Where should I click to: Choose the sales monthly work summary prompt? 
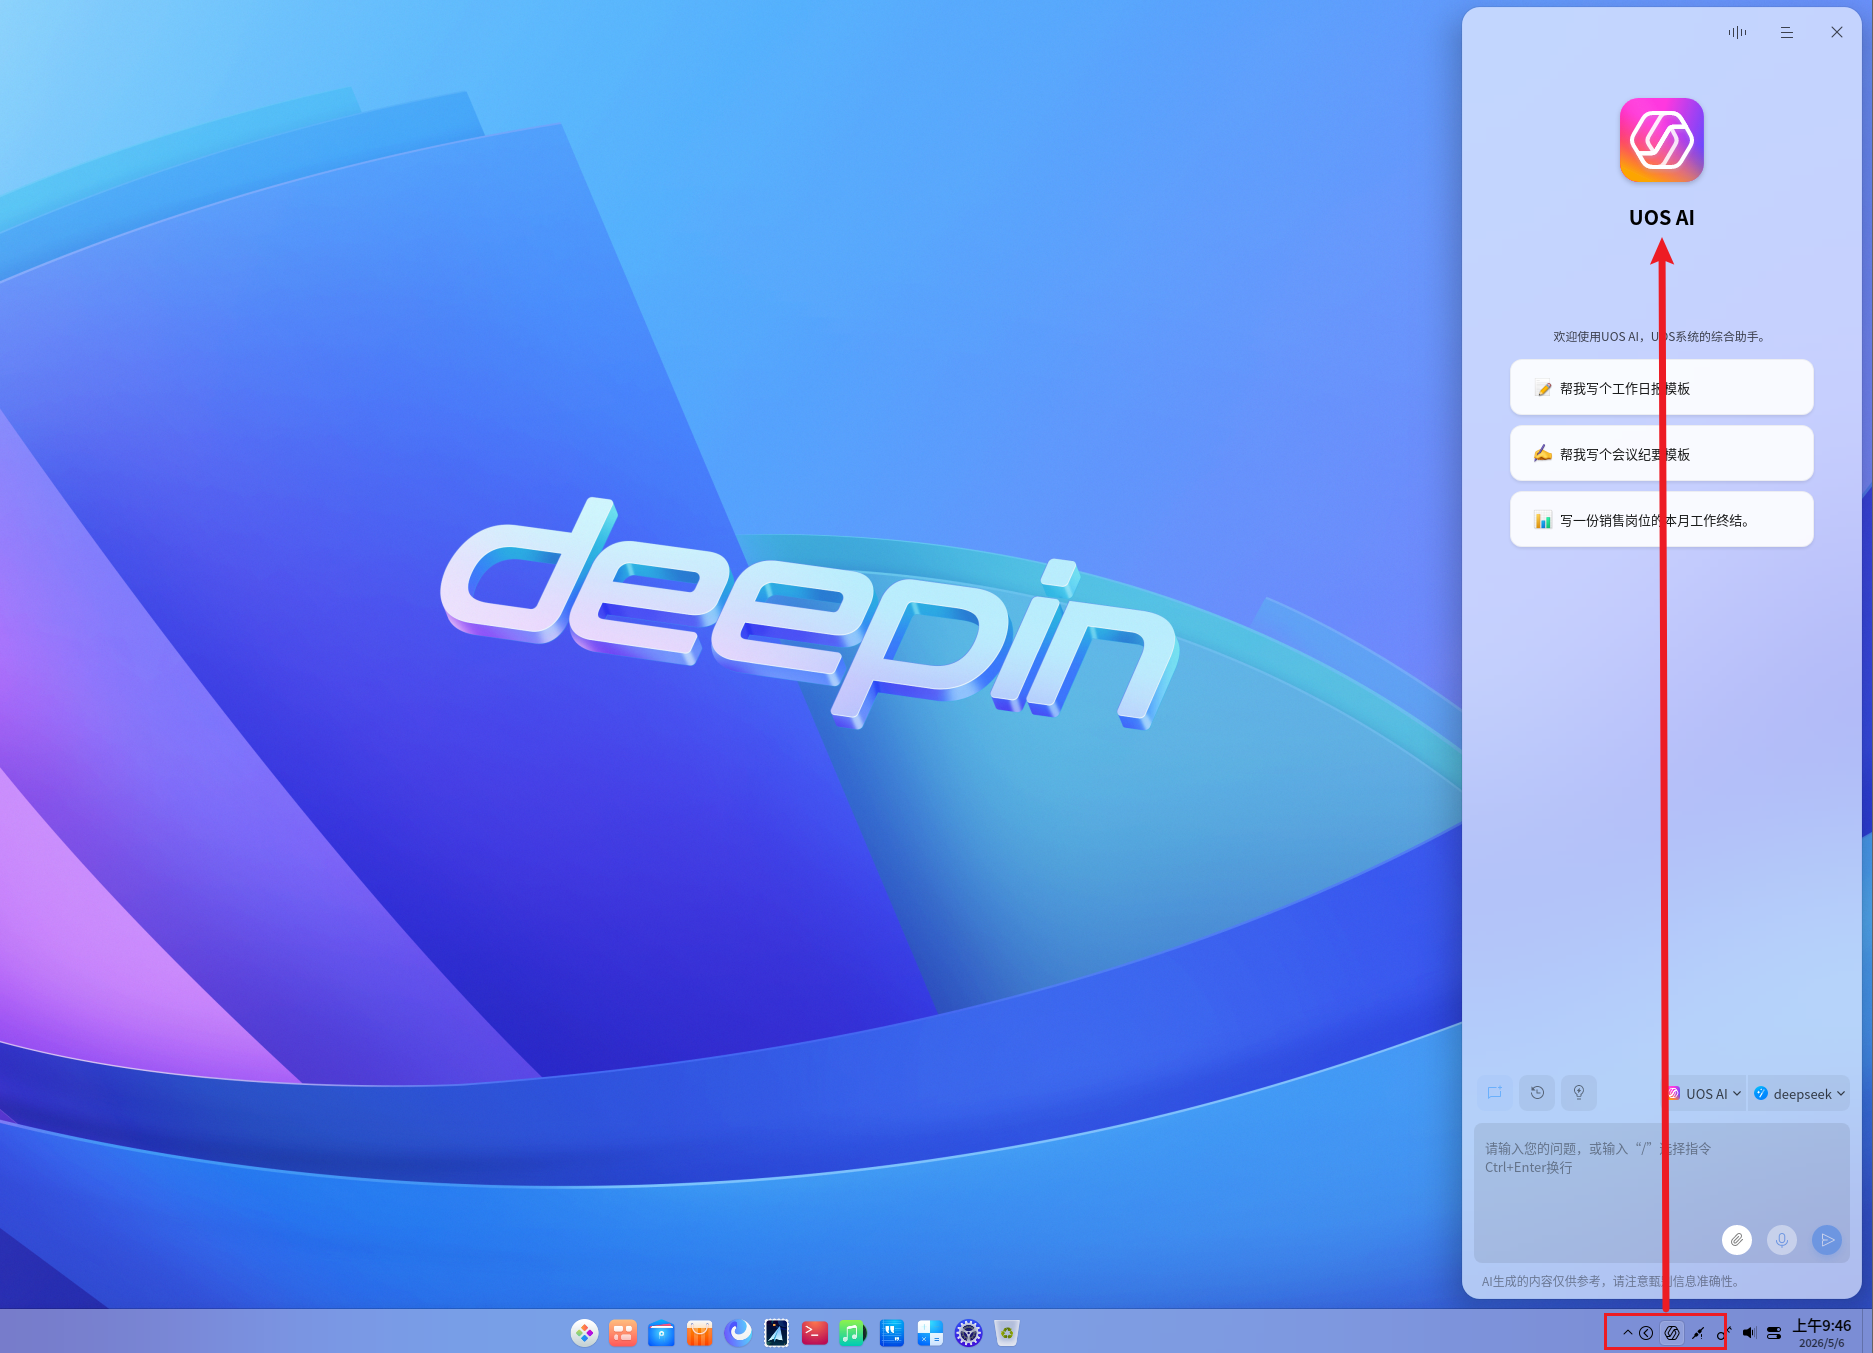pyautogui.click(x=1662, y=520)
